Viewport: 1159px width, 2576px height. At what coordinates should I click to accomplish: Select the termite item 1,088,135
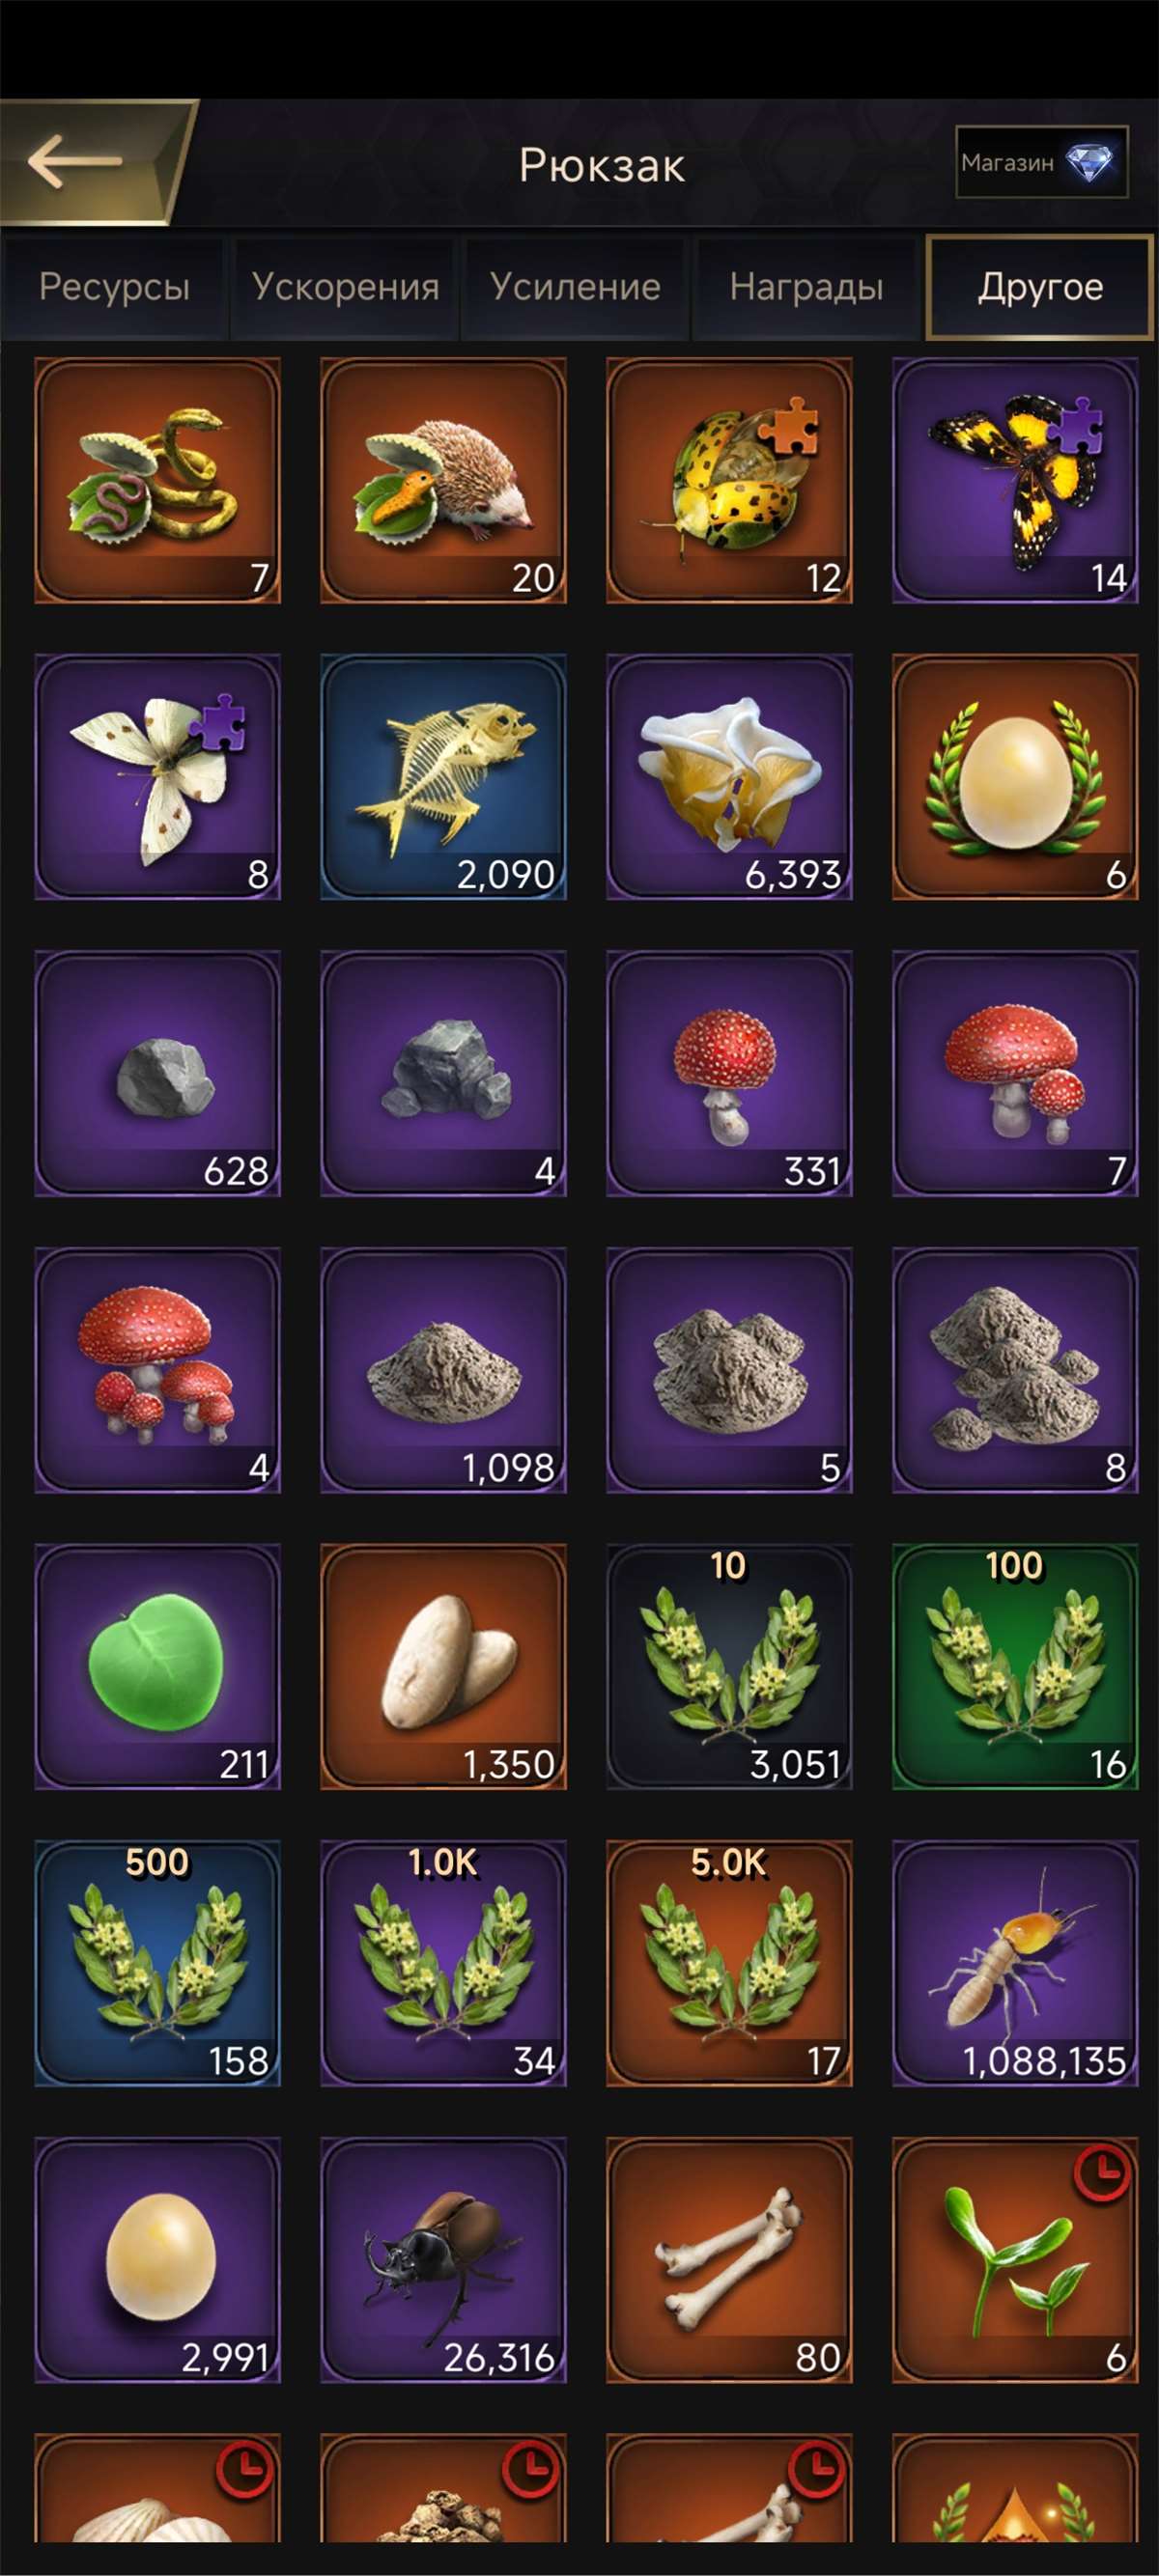1015,1964
